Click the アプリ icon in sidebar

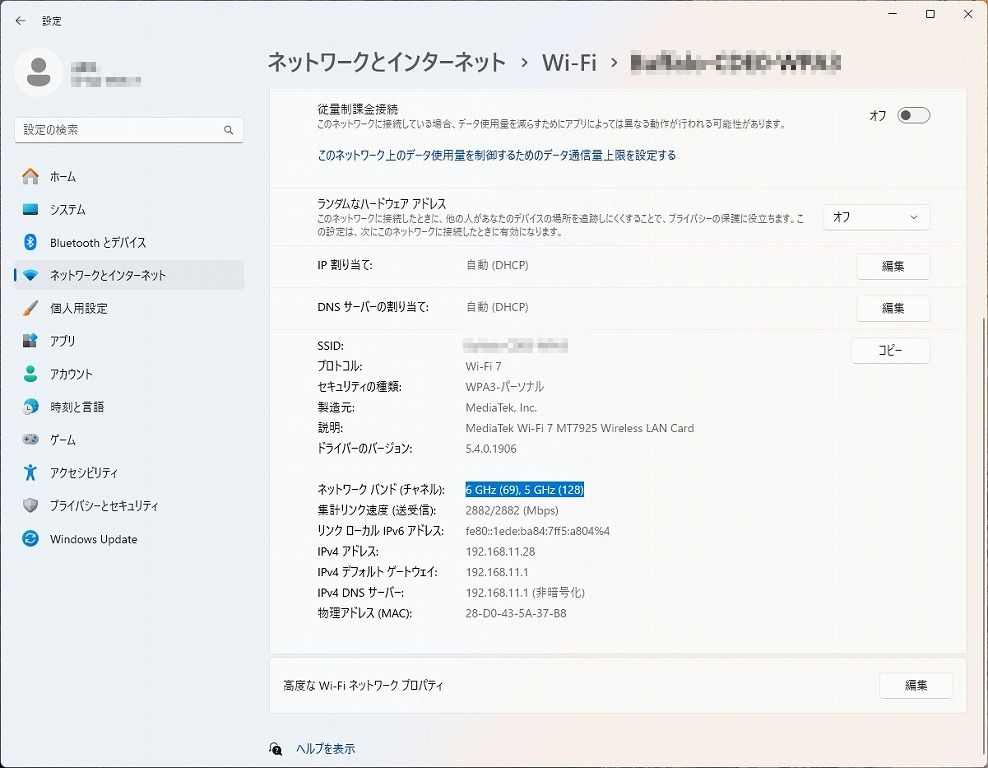coord(30,341)
